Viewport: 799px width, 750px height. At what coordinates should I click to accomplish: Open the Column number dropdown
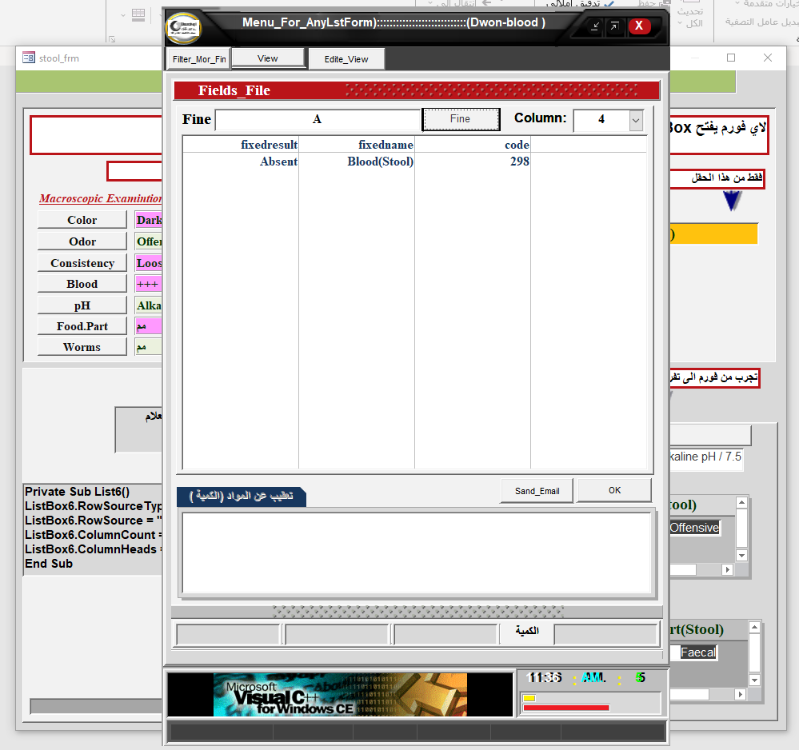tap(636, 120)
